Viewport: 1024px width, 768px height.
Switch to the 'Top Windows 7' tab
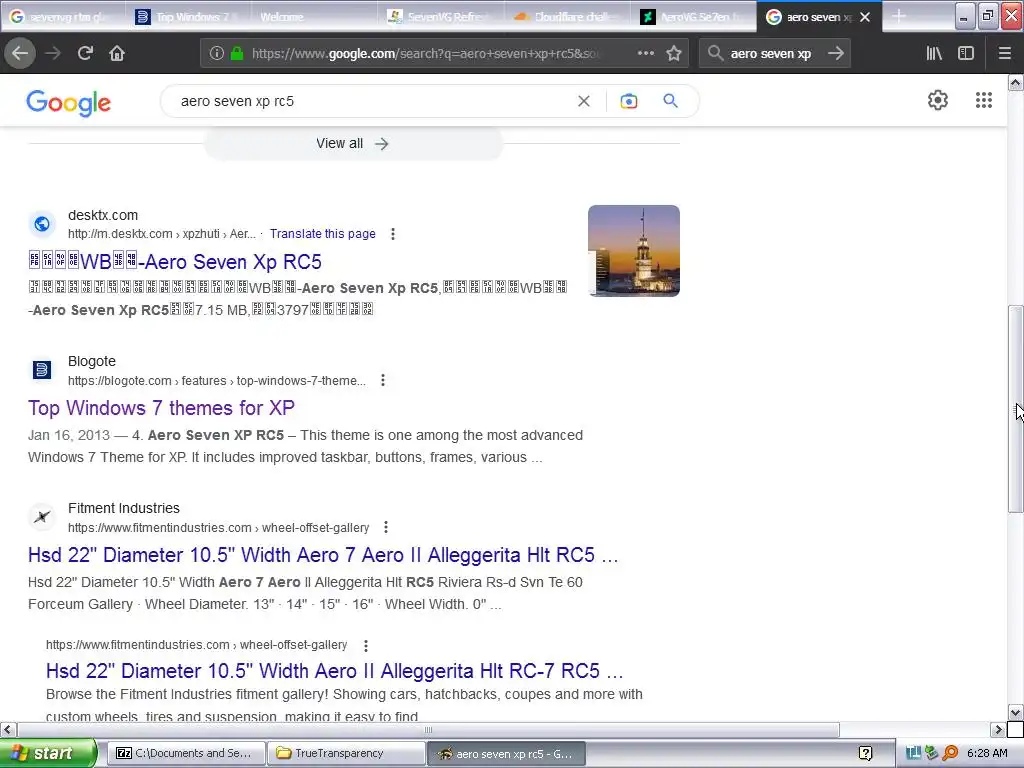click(189, 17)
